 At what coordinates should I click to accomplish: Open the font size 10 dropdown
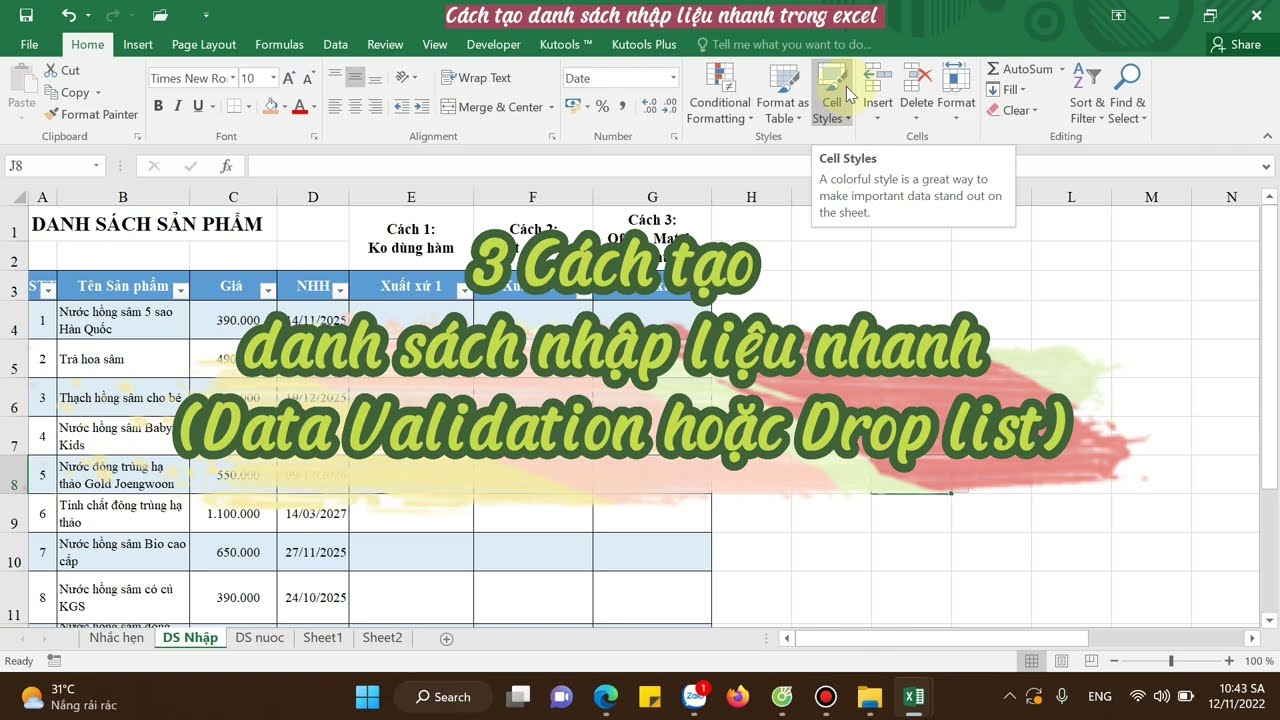(x=274, y=78)
